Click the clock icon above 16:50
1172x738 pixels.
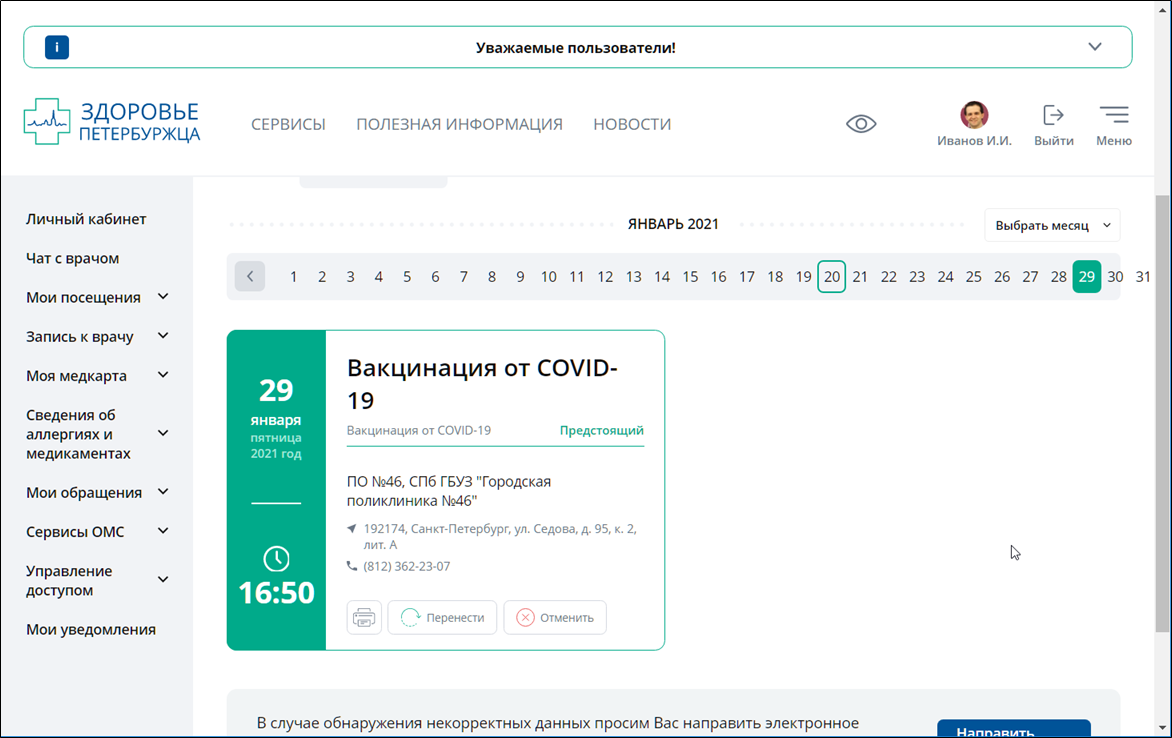(x=277, y=559)
